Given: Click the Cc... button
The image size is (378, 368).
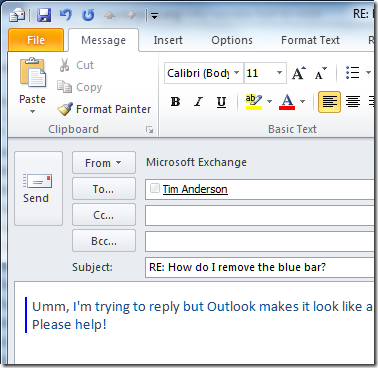Looking at the screenshot, I should [104, 215].
